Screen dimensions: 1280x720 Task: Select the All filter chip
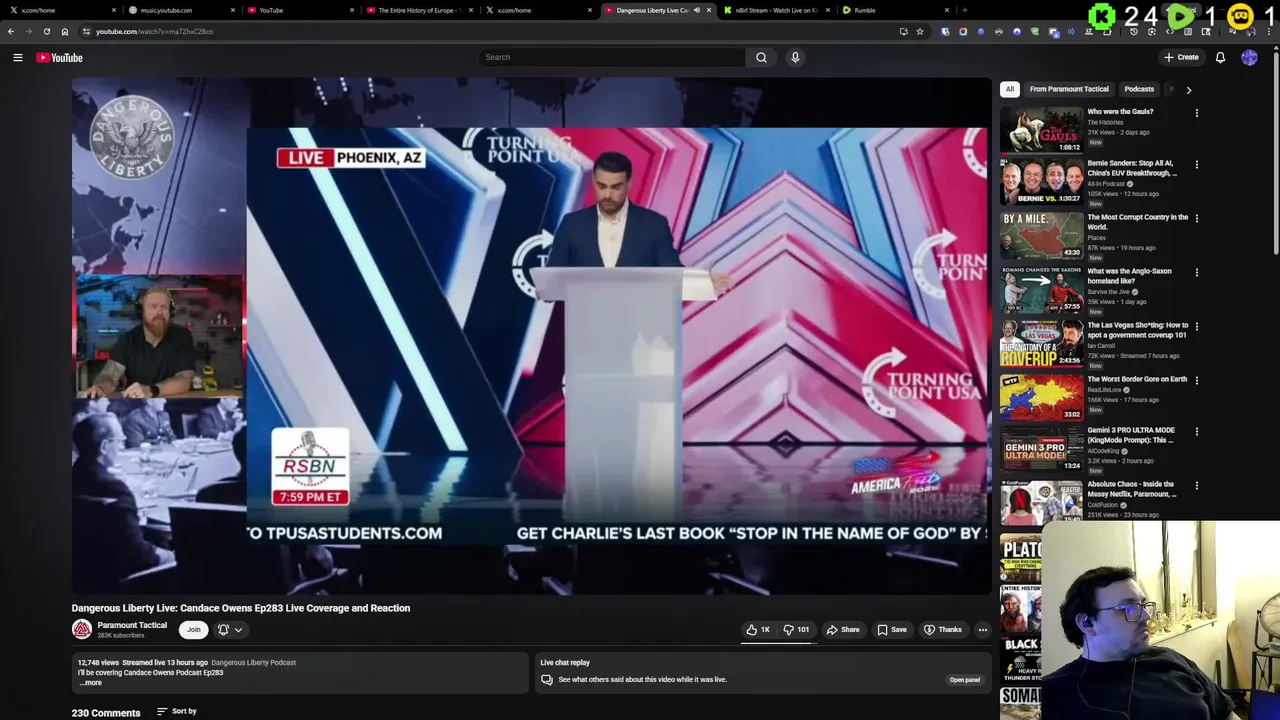(x=1010, y=89)
